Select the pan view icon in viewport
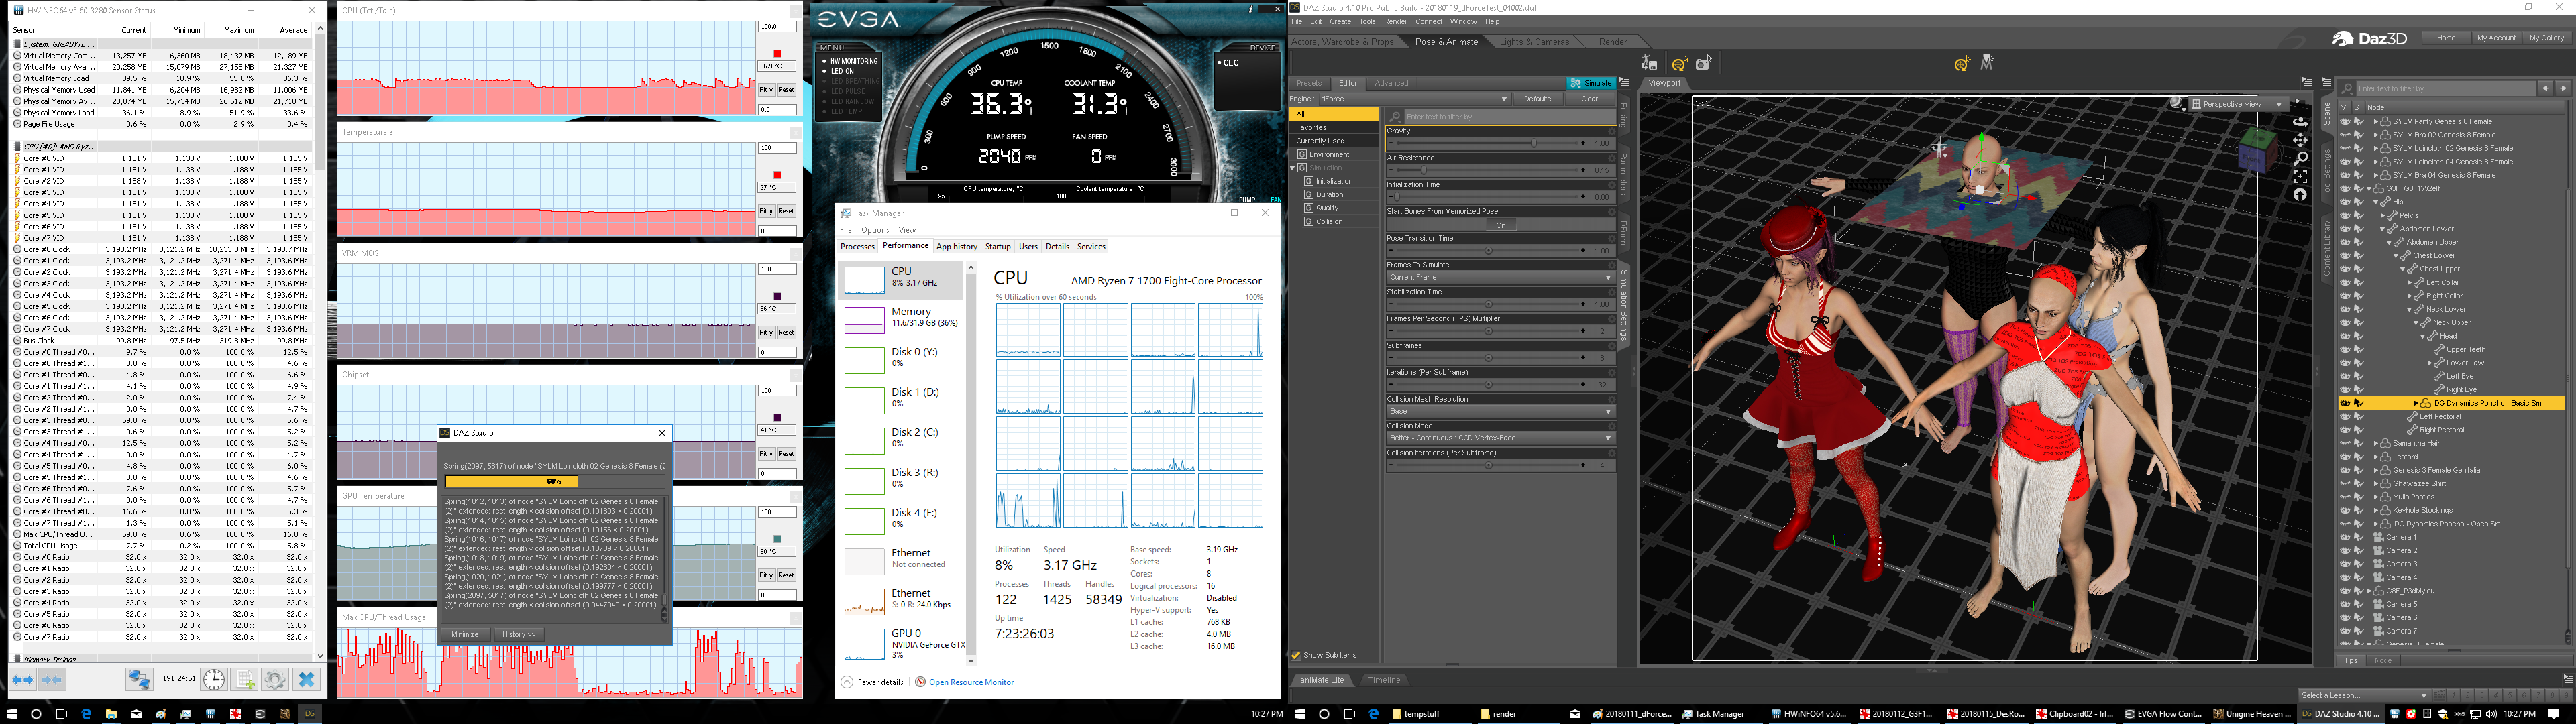The width and height of the screenshot is (2576, 724). click(2300, 140)
